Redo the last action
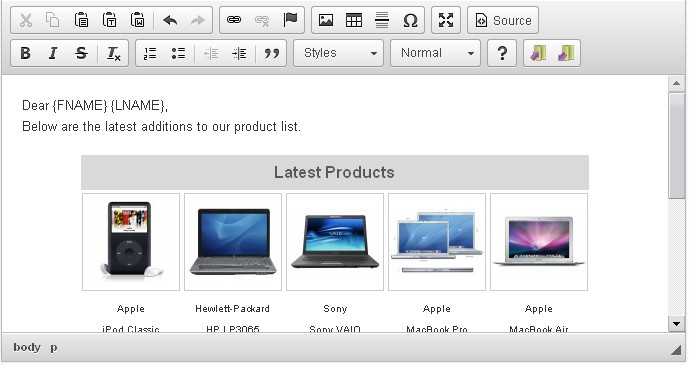This screenshot has width=690, height=366. [198, 20]
